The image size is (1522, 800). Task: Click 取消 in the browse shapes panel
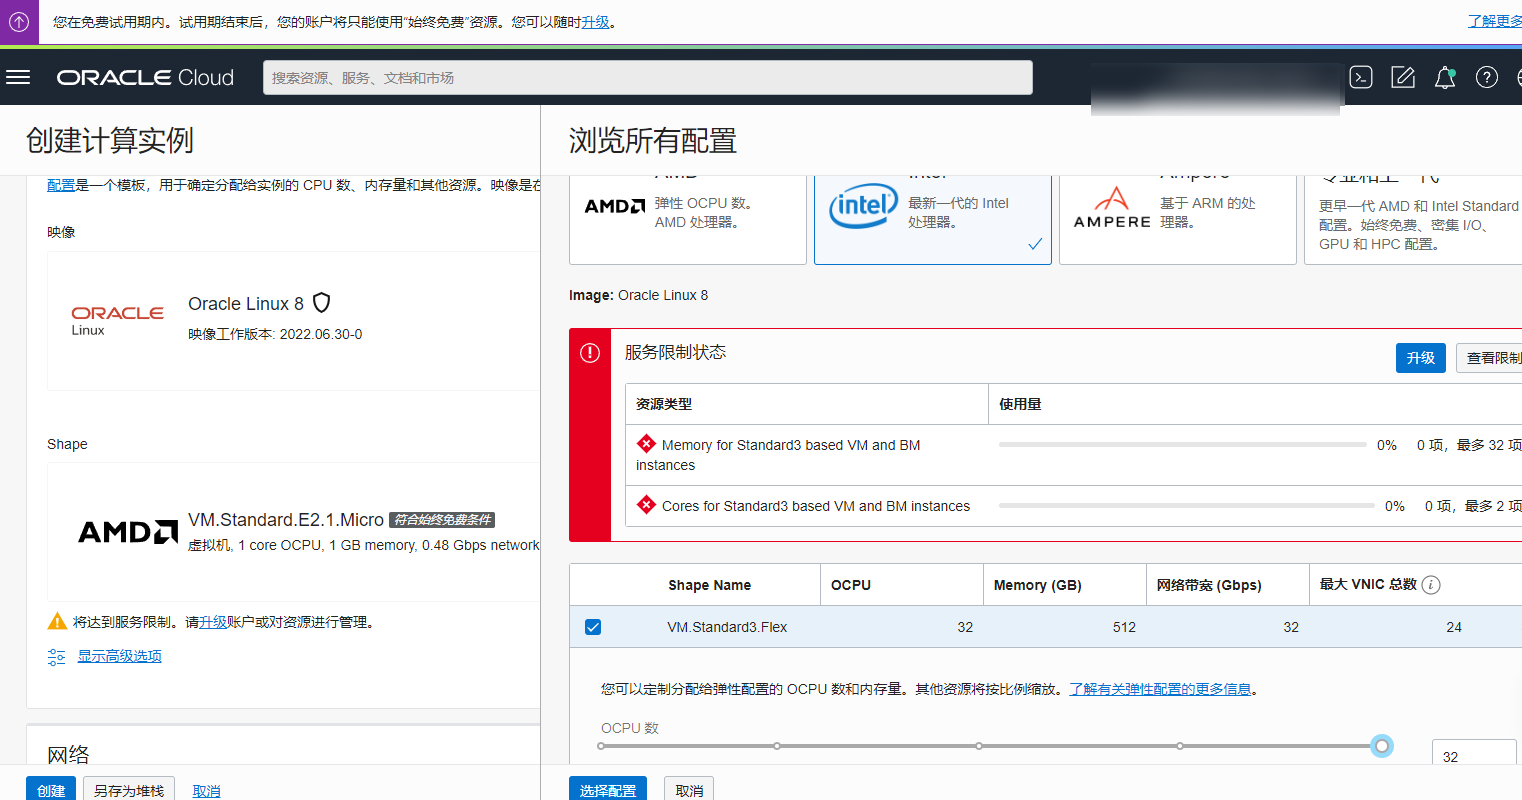coord(689,790)
